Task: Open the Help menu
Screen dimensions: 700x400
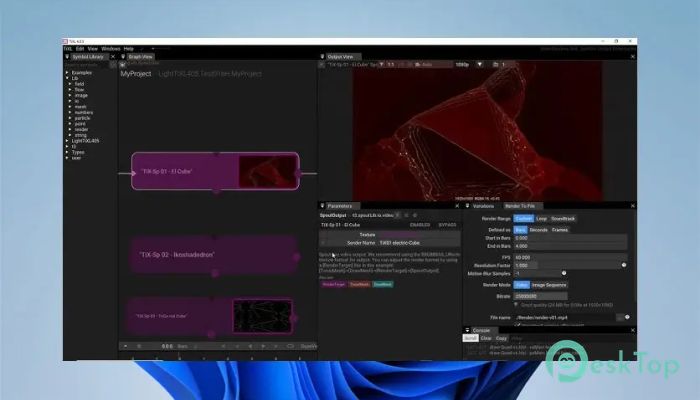Action: (x=129, y=49)
